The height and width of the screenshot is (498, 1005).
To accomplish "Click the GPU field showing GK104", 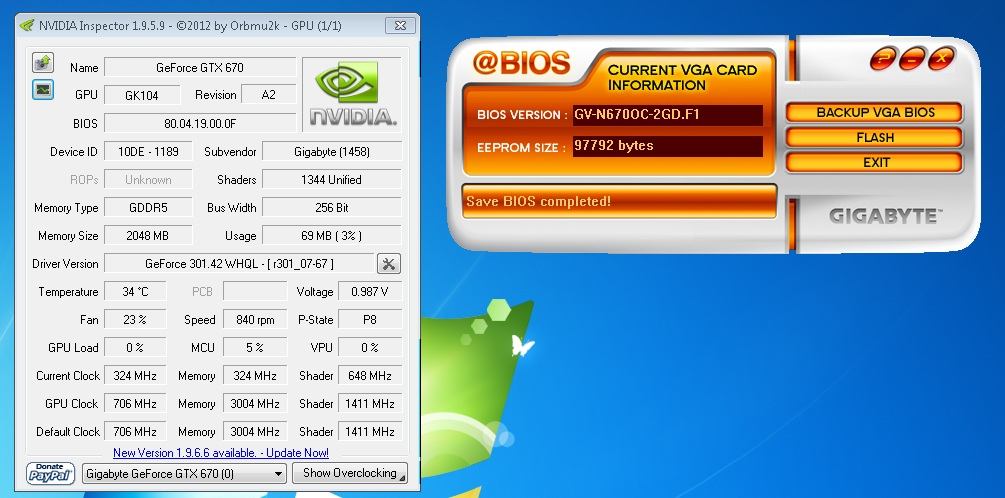I will (x=142, y=95).
